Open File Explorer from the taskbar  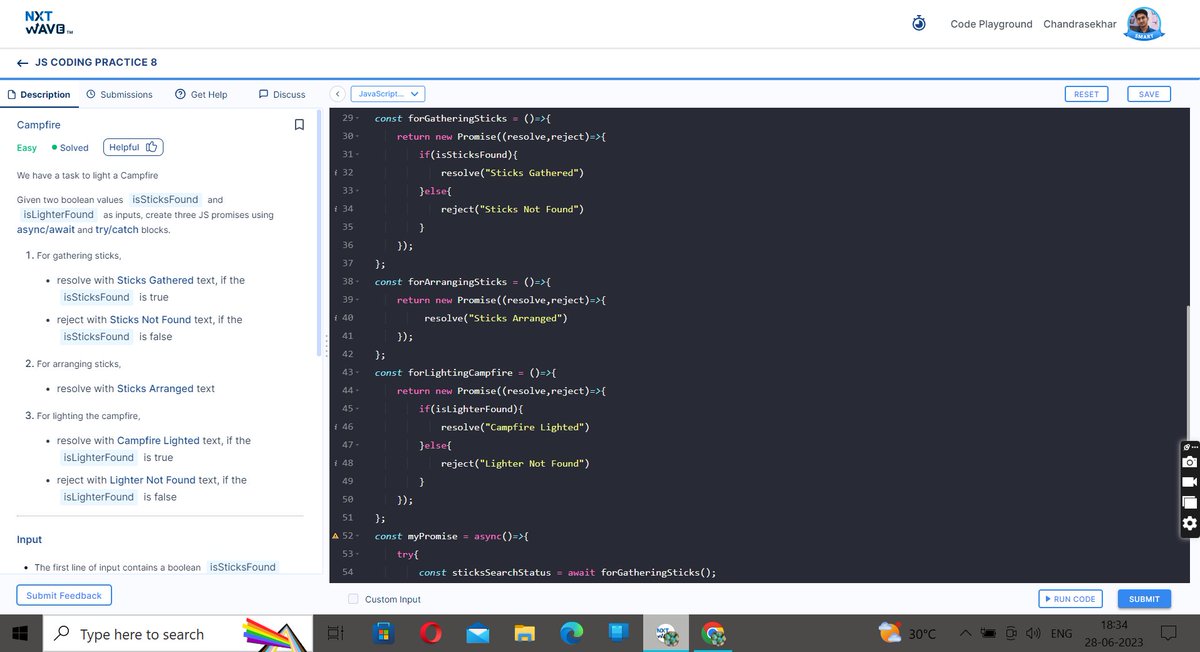click(x=525, y=633)
